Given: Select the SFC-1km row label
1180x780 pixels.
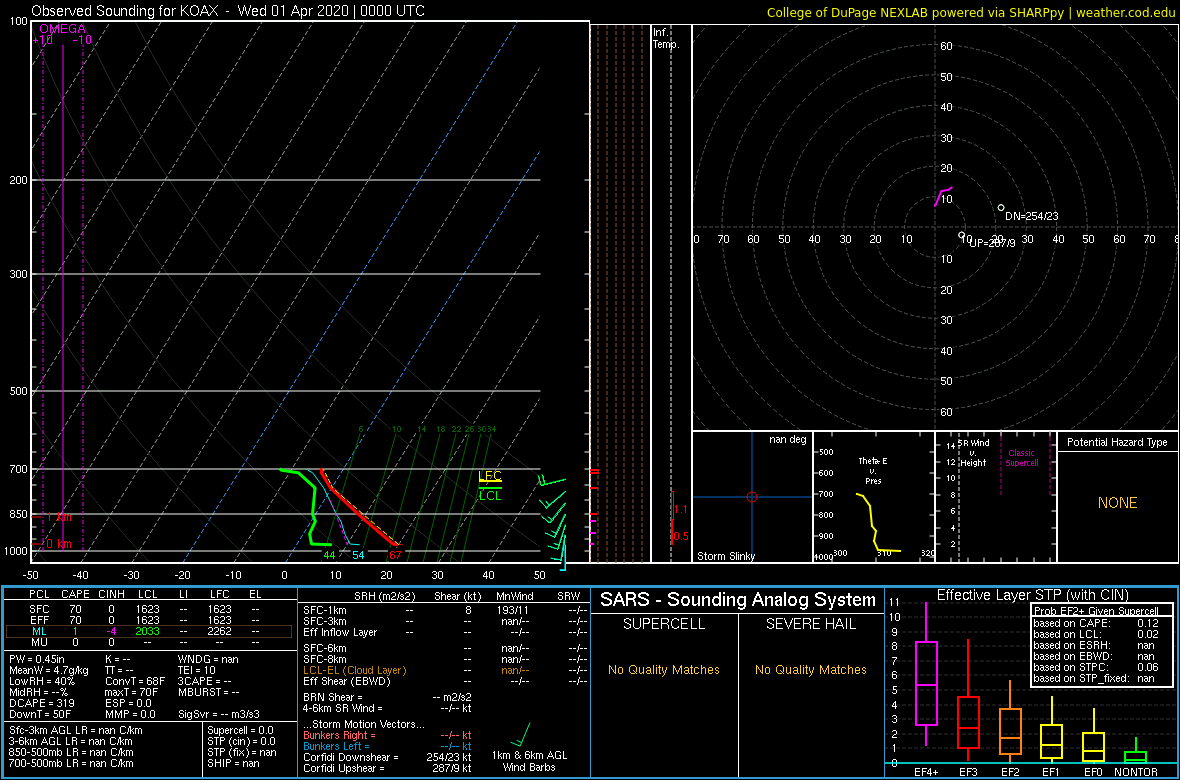Looking at the screenshot, I should pos(324,611).
